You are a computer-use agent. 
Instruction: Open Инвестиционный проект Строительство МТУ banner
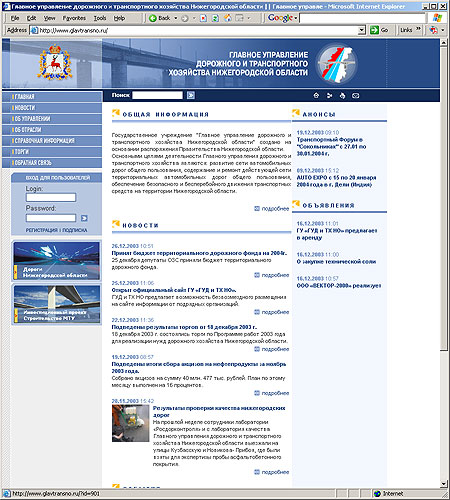57,304
